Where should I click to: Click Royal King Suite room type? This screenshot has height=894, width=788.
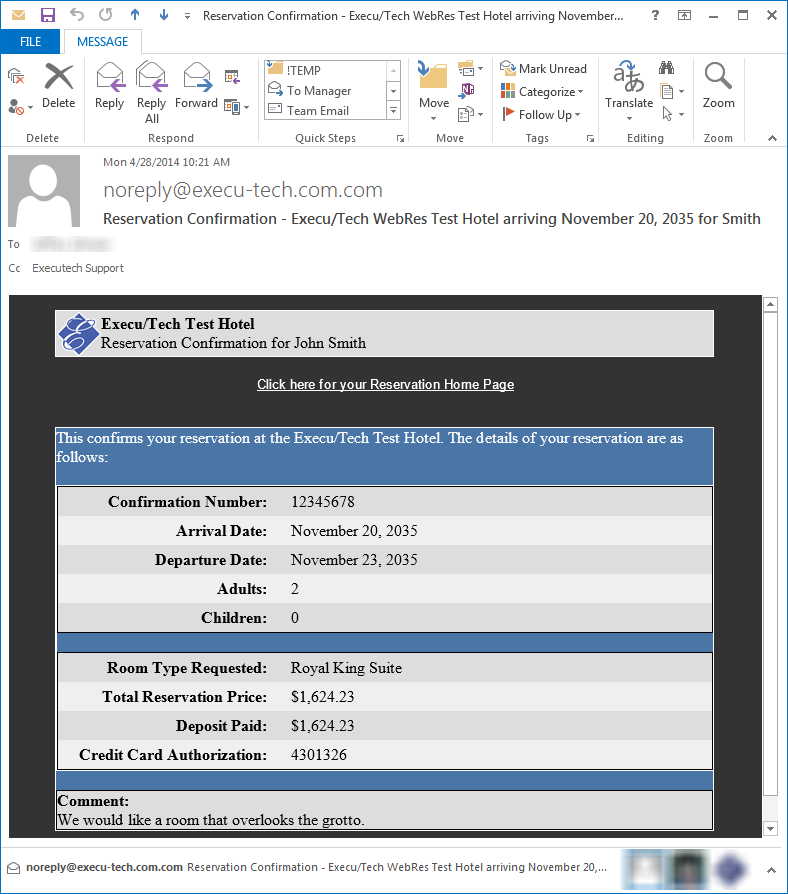(346, 668)
